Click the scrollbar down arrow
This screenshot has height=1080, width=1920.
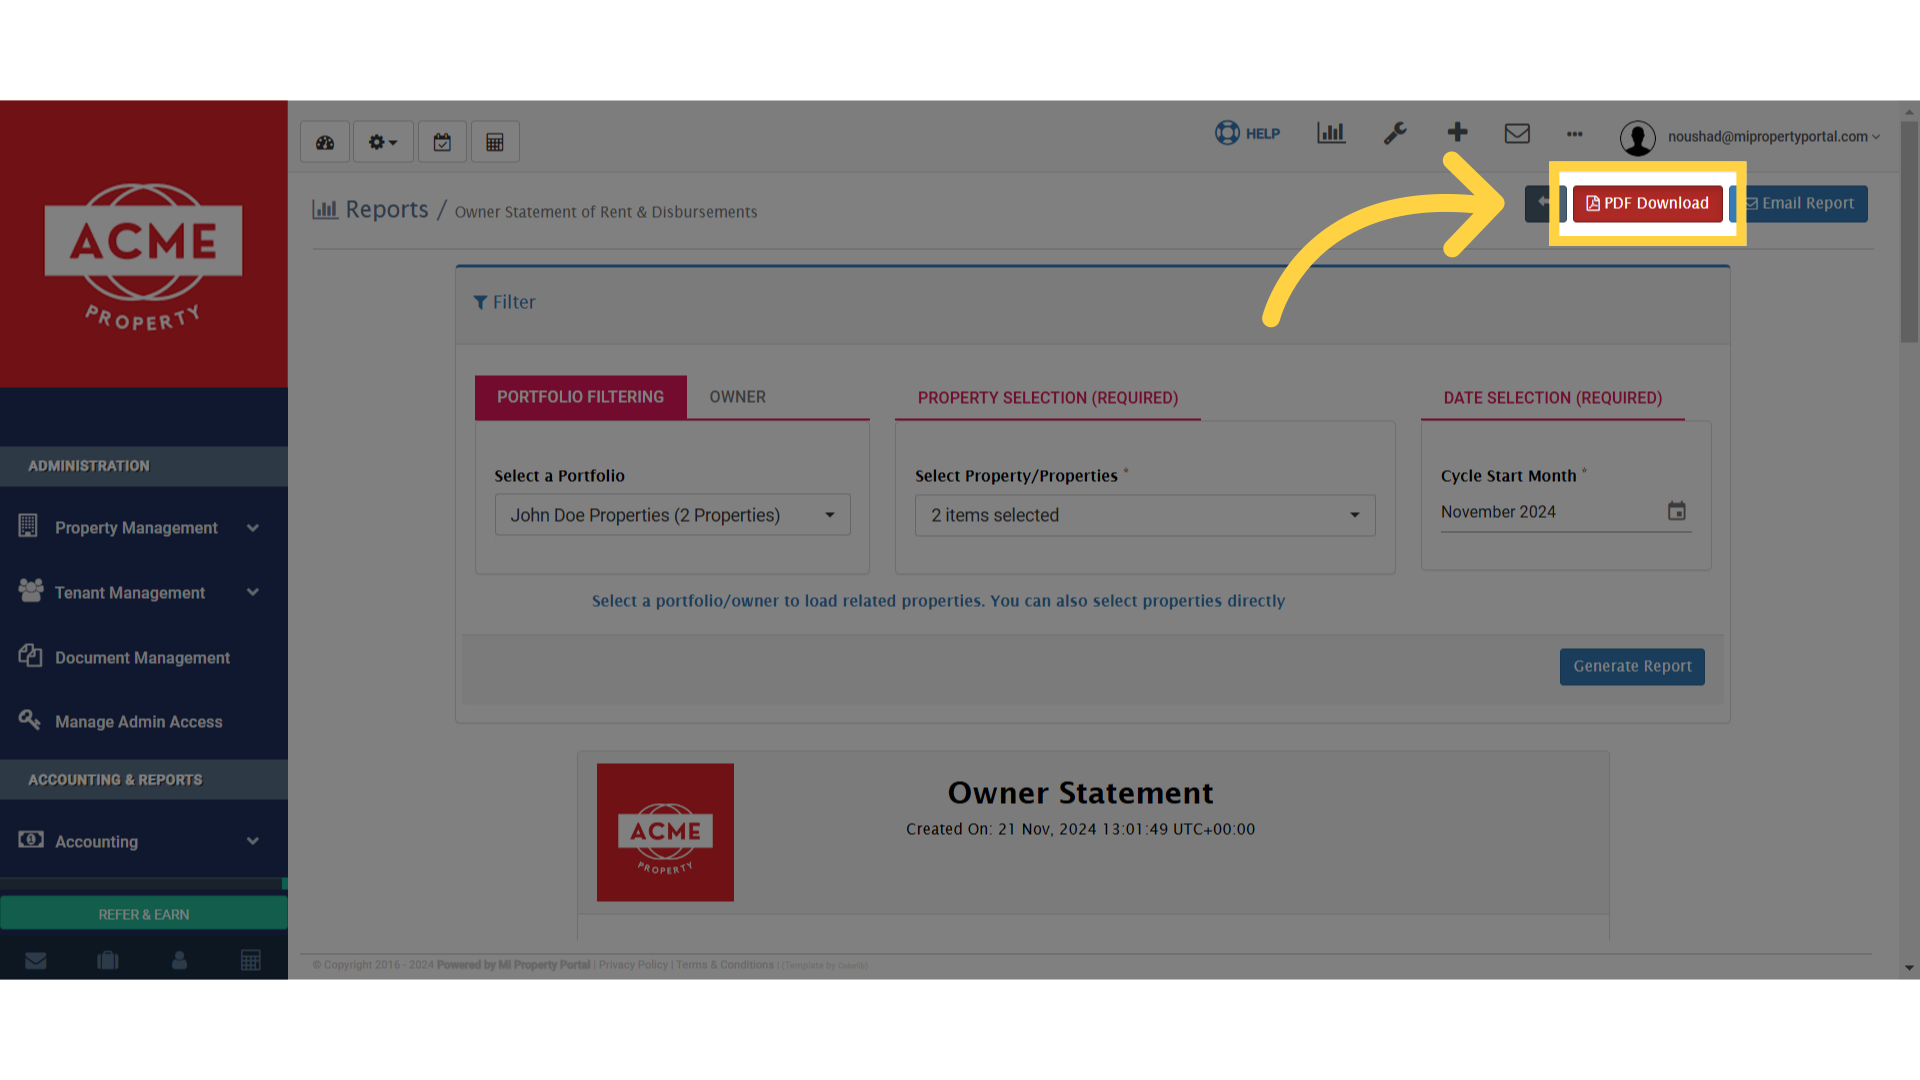click(1910, 968)
